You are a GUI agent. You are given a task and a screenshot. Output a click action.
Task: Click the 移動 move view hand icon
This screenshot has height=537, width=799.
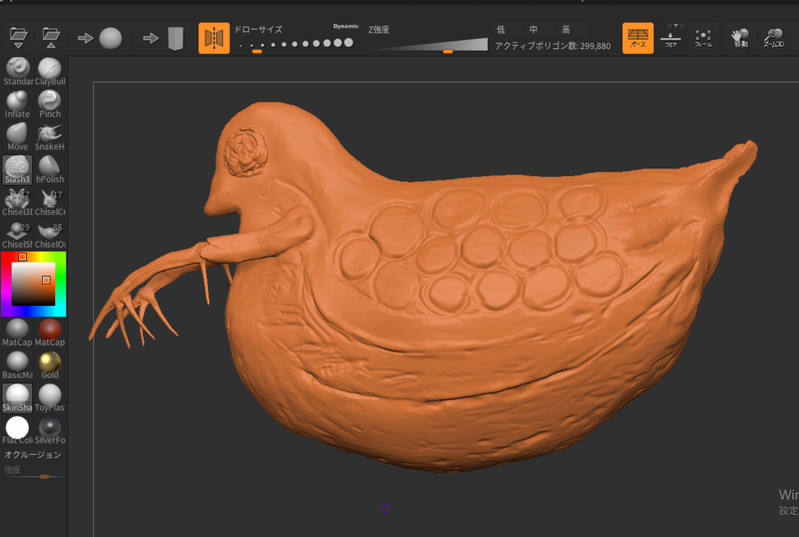click(x=740, y=38)
